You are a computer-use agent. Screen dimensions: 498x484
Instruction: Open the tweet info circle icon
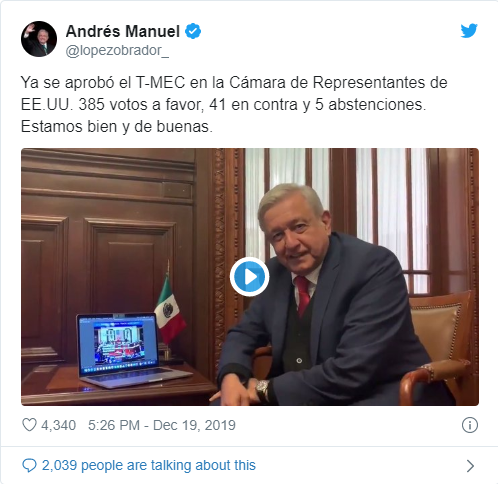pyautogui.click(x=470, y=425)
